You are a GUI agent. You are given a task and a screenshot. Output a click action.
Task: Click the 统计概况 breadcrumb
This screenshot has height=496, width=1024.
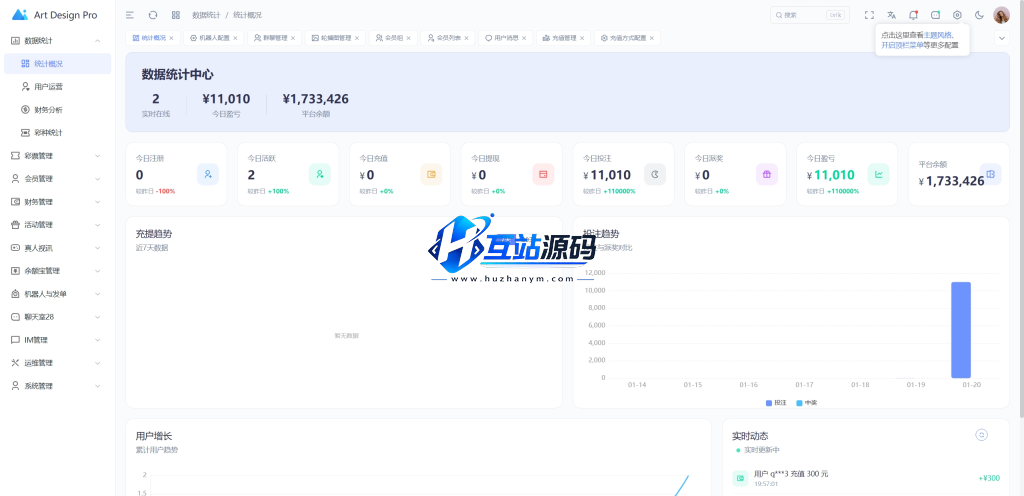tap(248, 15)
